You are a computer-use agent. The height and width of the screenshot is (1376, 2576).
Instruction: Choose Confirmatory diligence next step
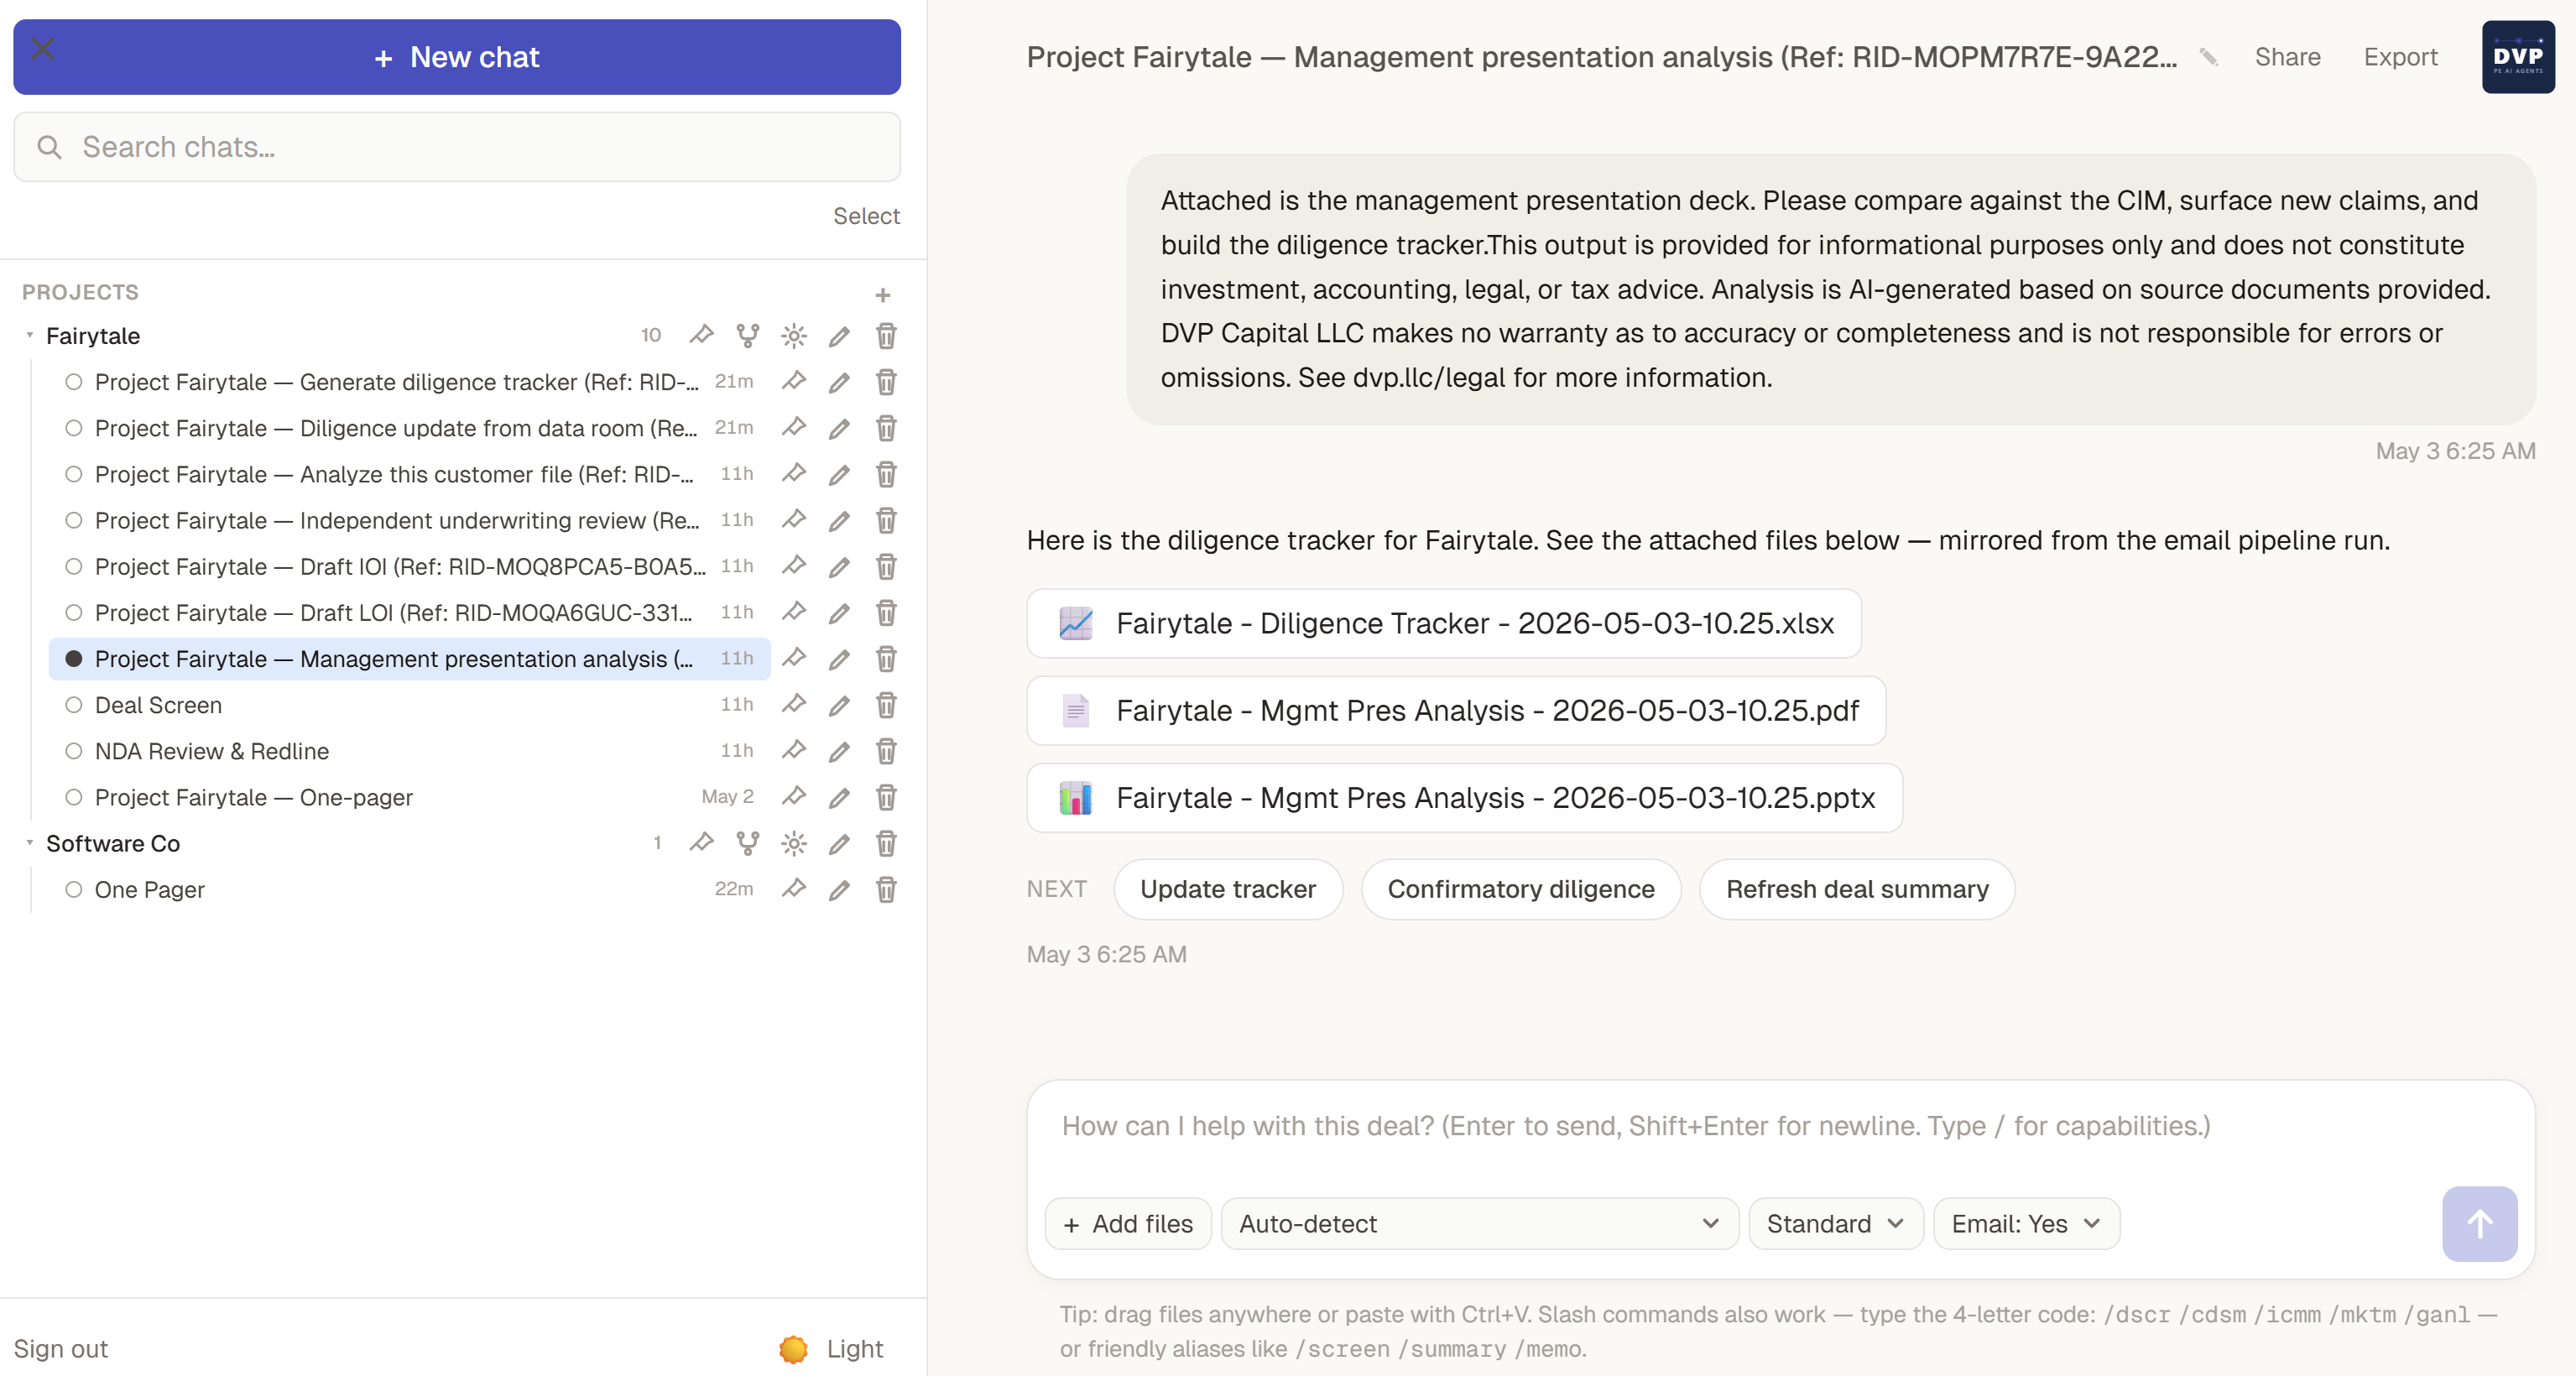click(1520, 889)
